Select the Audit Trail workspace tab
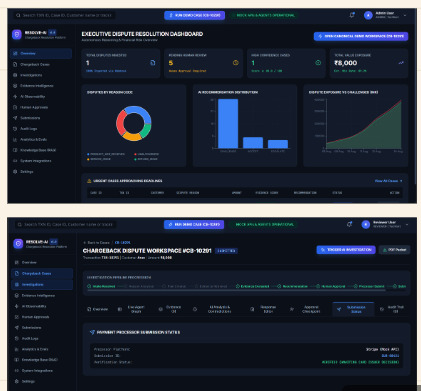Viewport: 421px width, 391px height. click(x=392, y=309)
